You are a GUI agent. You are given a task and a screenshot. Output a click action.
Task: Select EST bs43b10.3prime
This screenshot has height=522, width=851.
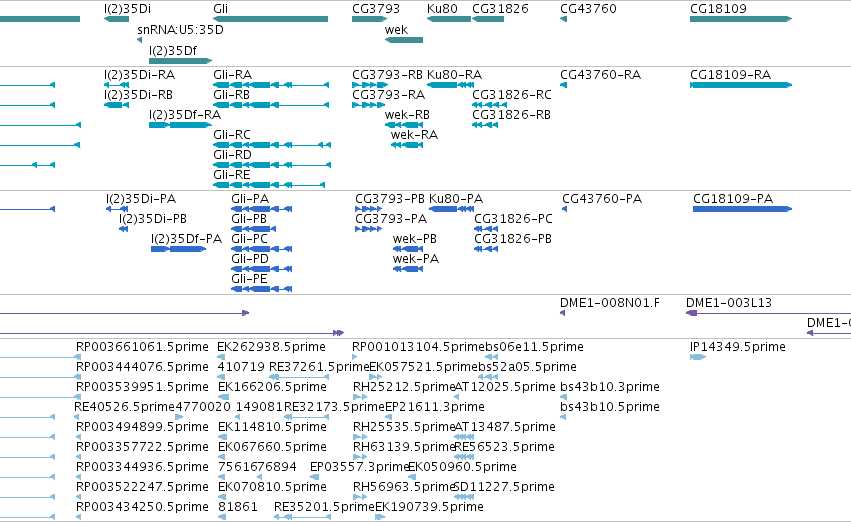pyautogui.click(x=610, y=387)
